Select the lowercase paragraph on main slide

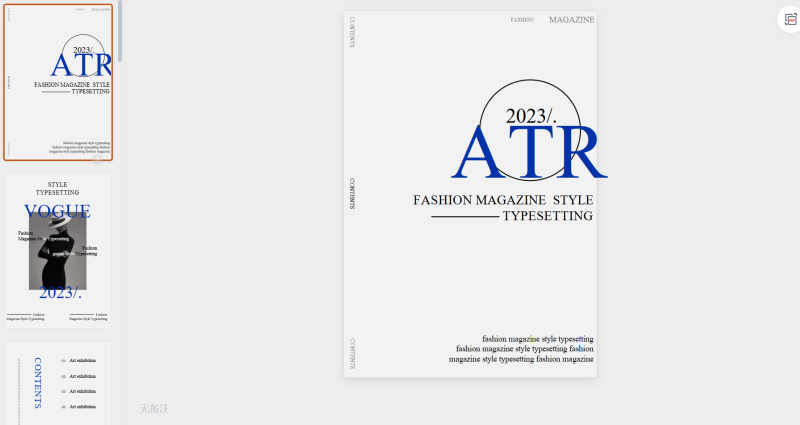(521, 349)
